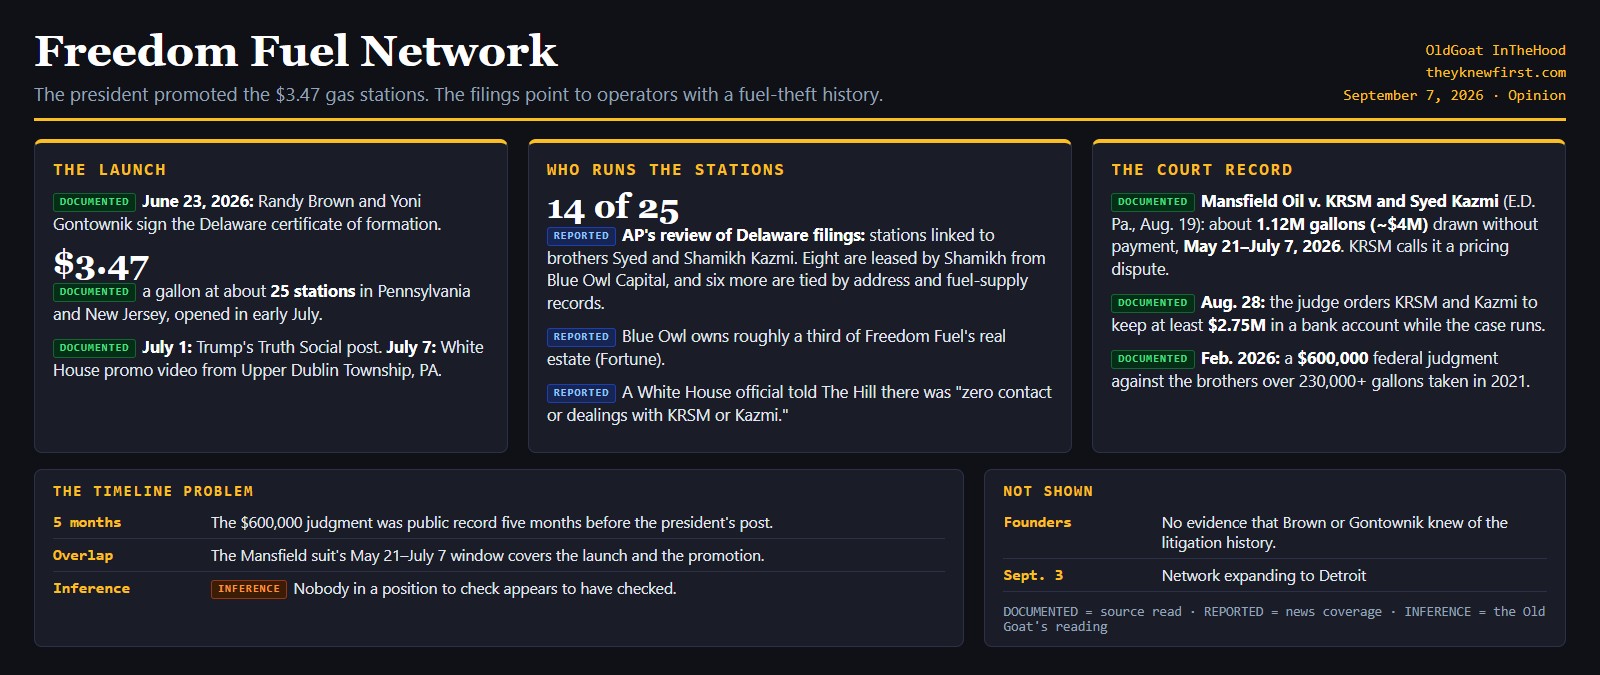
Task: Select the large "$3.47" figure
Action: point(101,265)
